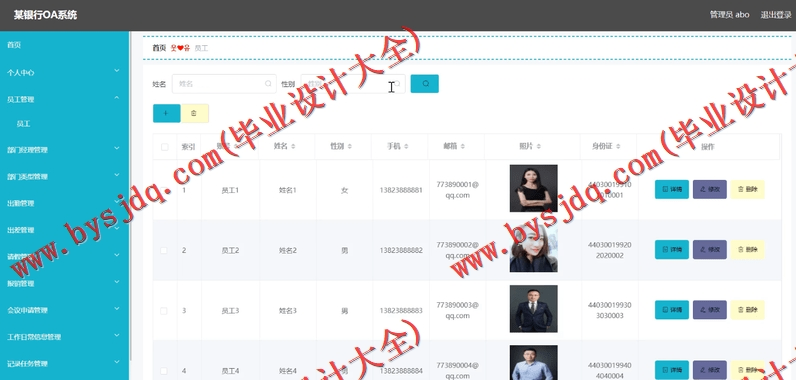
Task: Click the teal search button
Action: [x=424, y=84]
